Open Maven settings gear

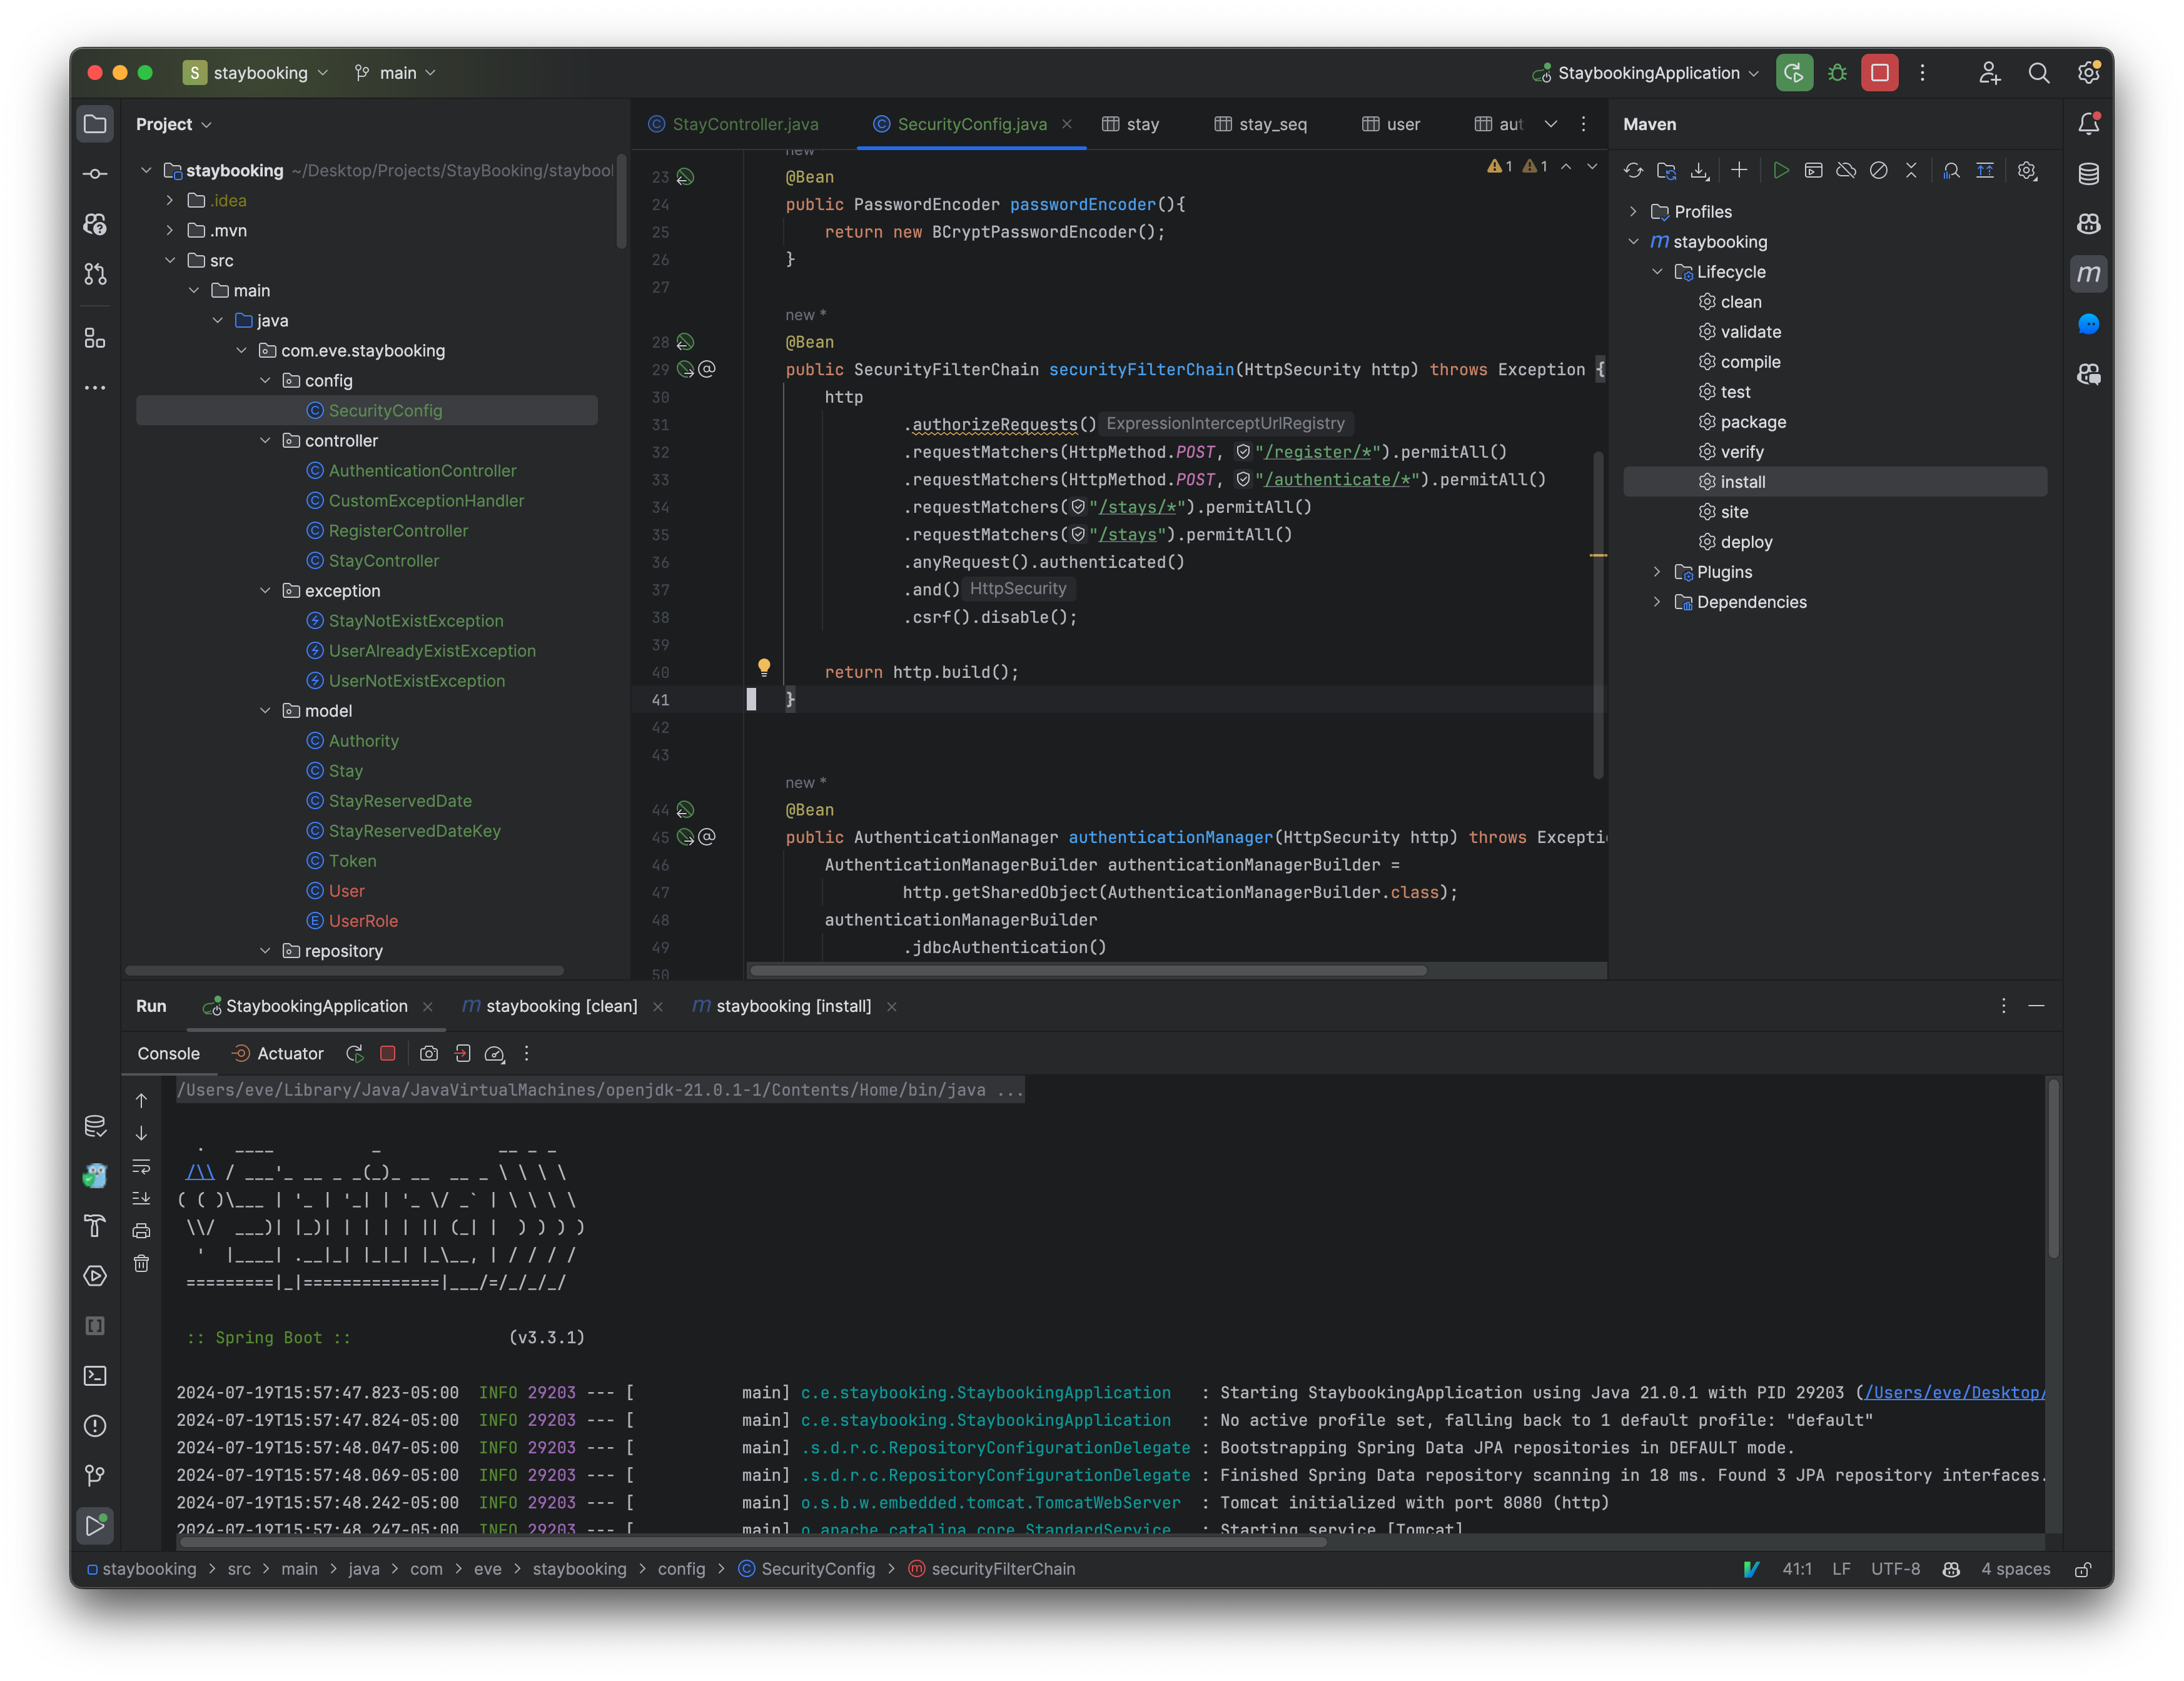pyautogui.click(x=2026, y=170)
